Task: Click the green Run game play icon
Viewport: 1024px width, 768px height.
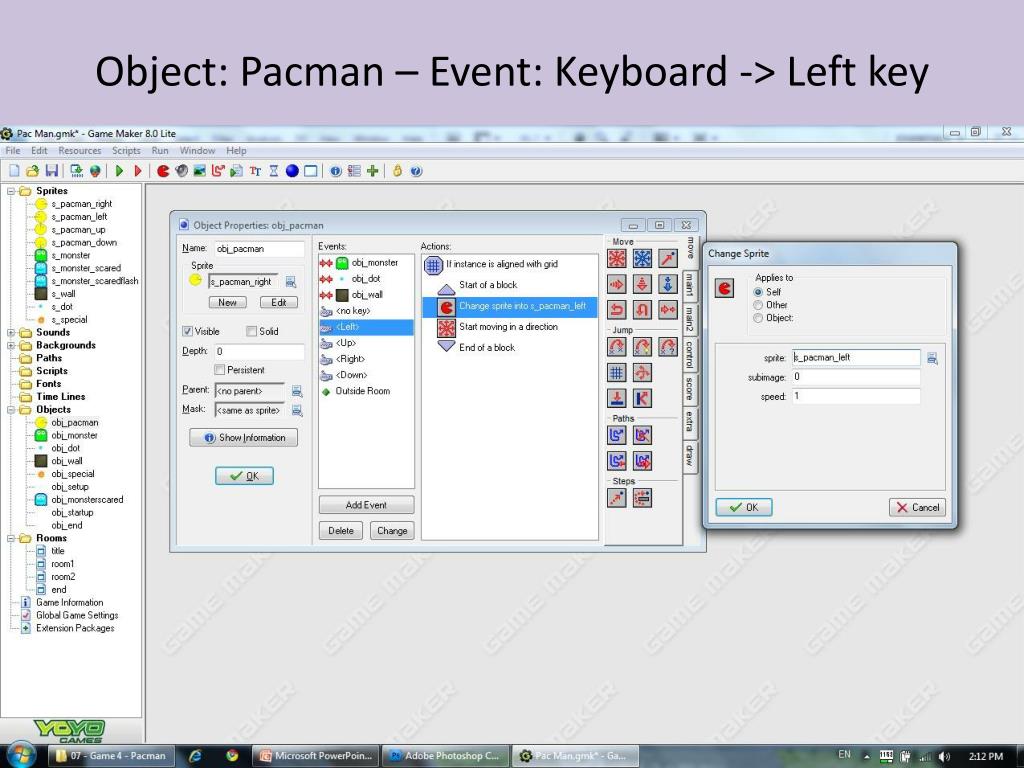Action: pos(120,171)
